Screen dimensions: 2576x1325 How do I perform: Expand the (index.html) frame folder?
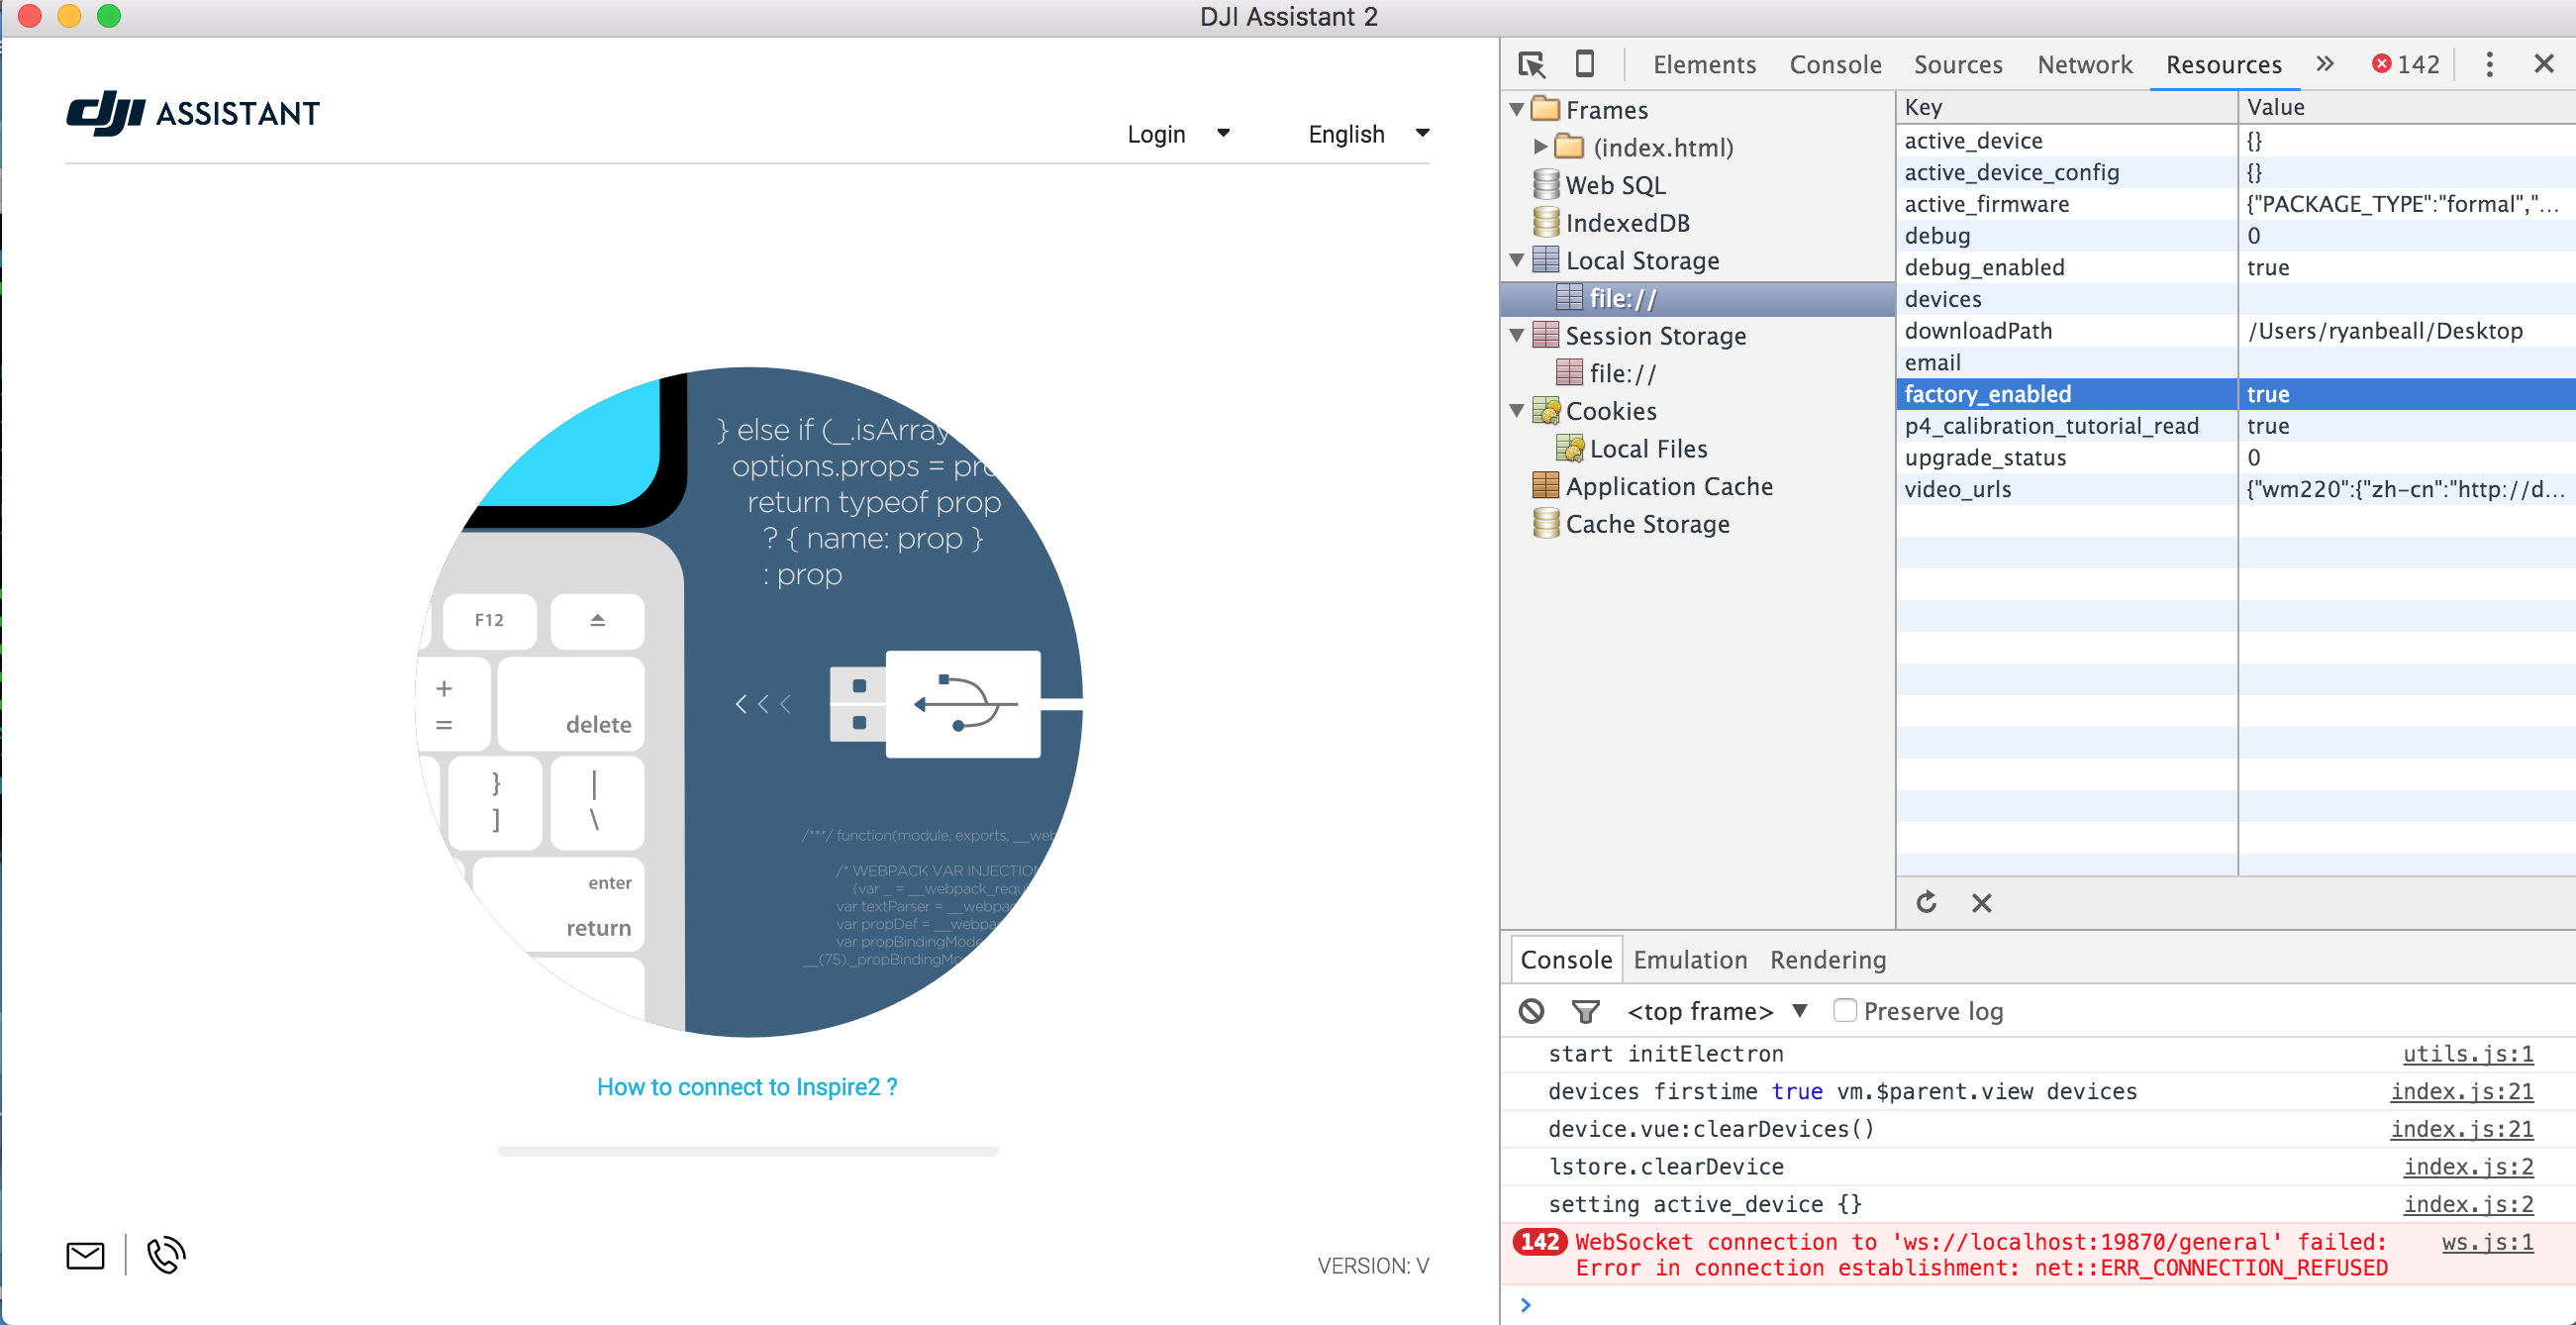tap(1540, 147)
